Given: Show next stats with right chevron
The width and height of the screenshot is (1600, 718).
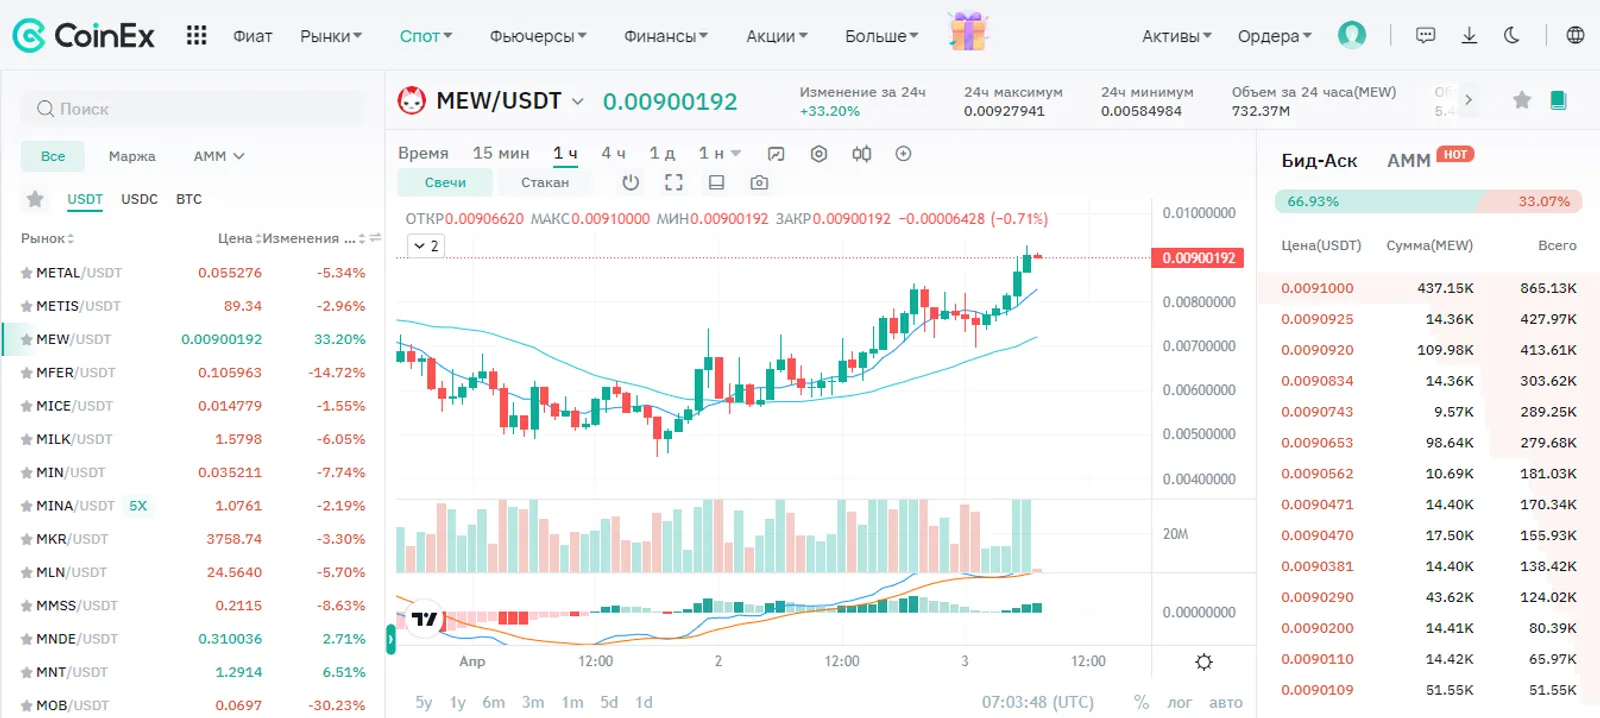Looking at the screenshot, I should point(1468,99).
